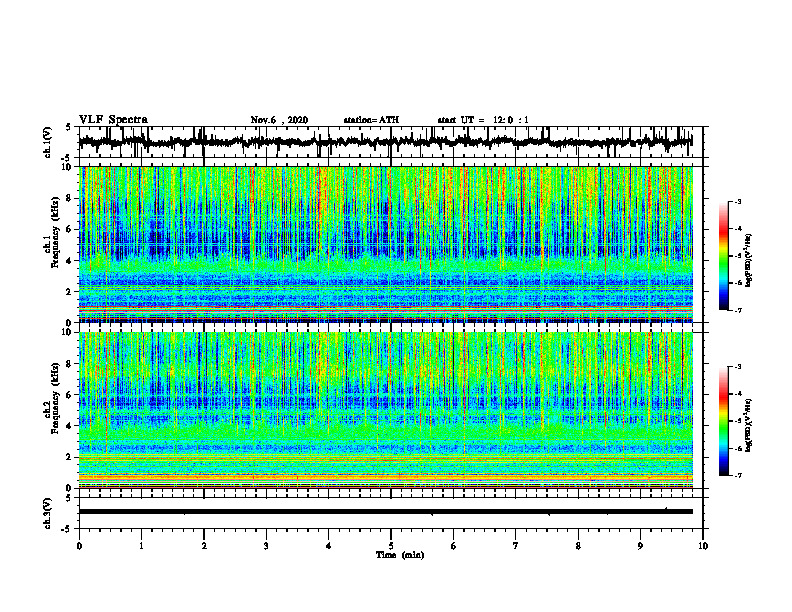Image resolution: width=792 pixels, height=612 pixels.
Task: Click the ch.1 "Frequency (kHz)" axis label
Action: click(56, 234)
